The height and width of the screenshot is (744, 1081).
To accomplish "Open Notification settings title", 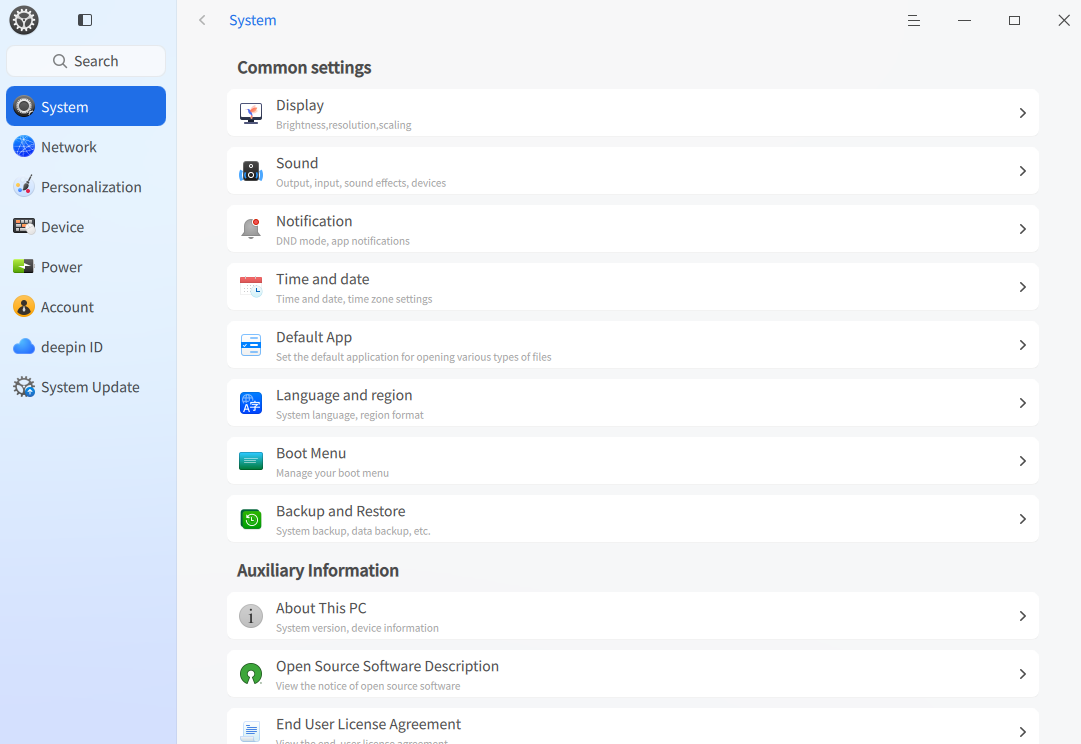I will [314, 221].
